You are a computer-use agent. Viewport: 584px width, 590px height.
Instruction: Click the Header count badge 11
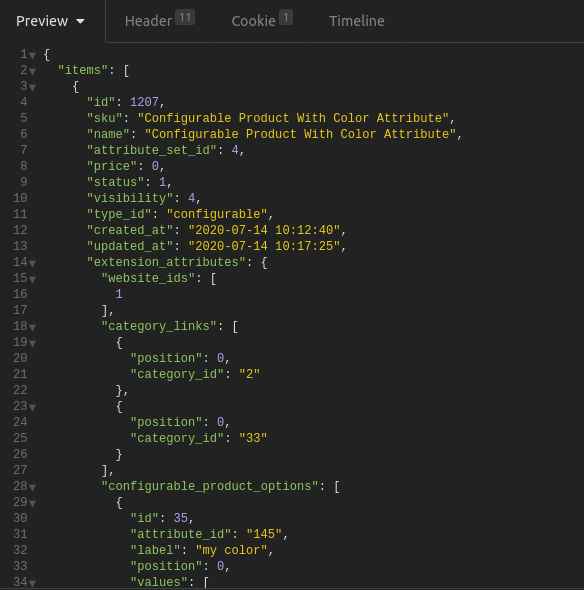pos(185,17)
